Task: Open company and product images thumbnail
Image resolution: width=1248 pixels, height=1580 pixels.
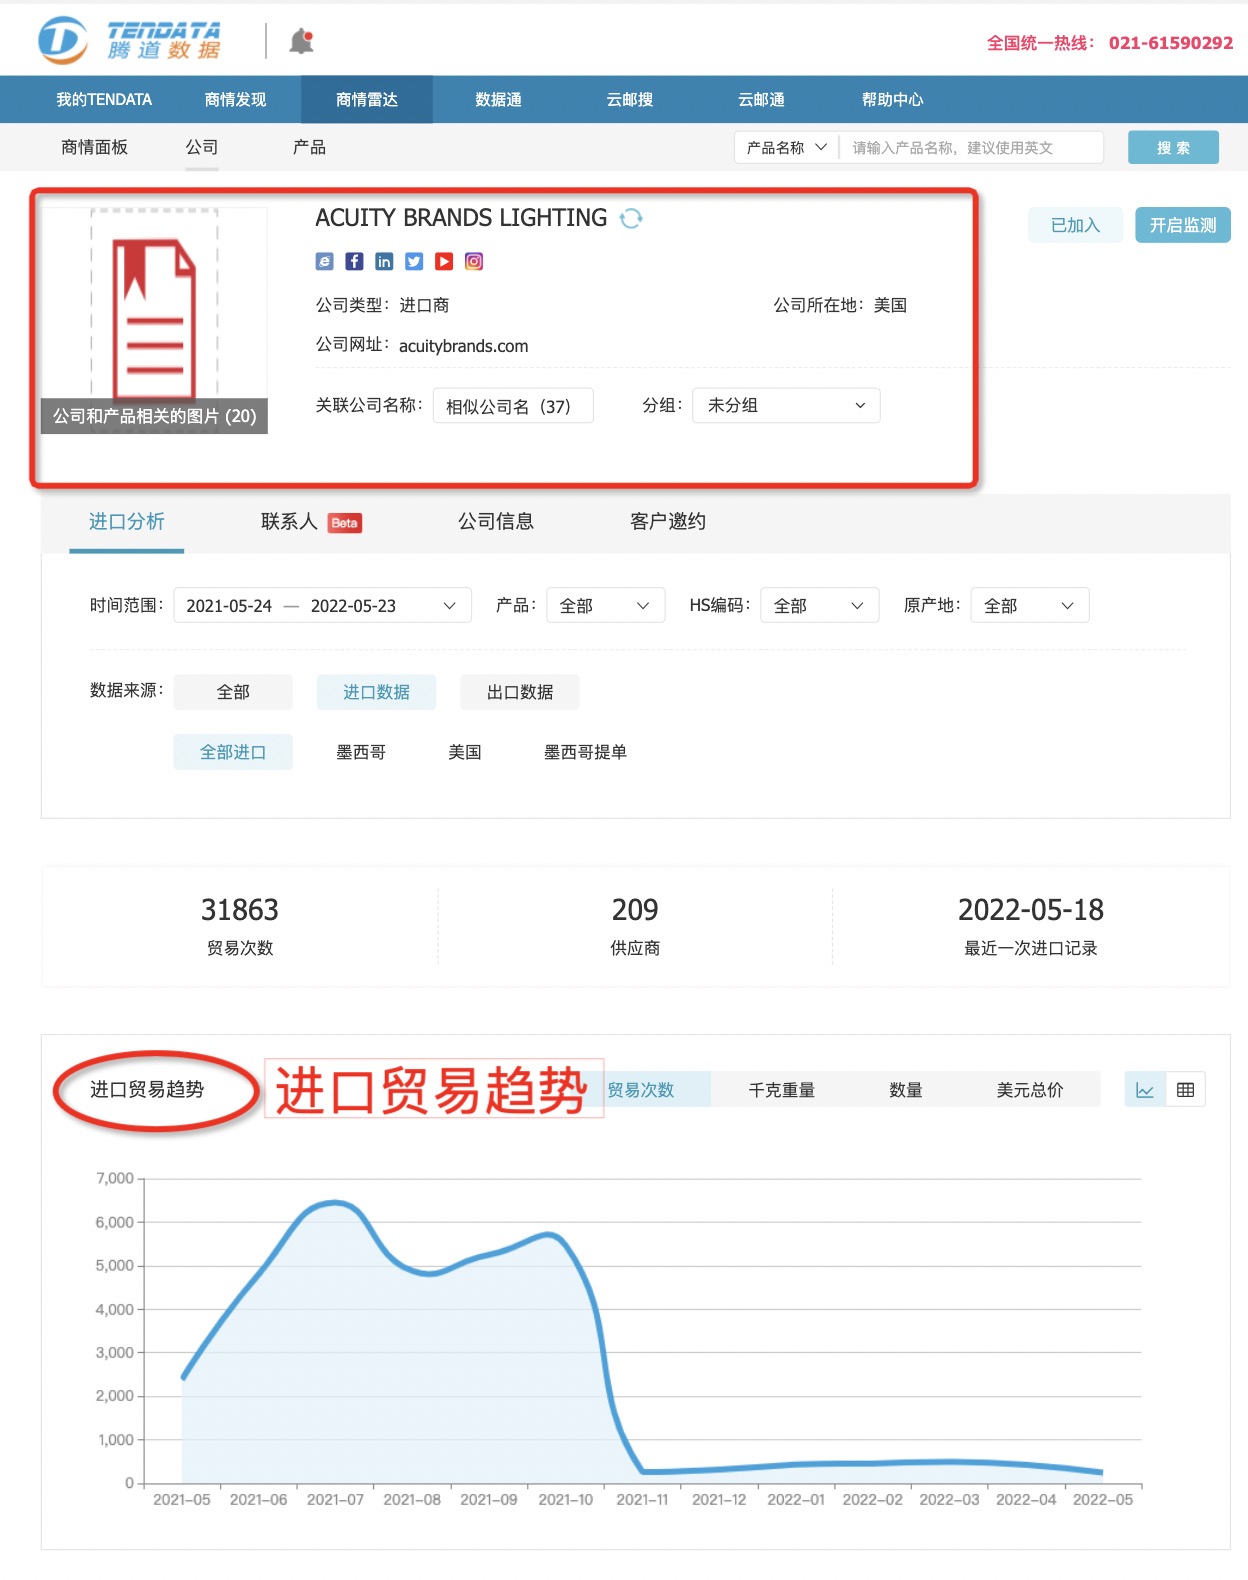Action: point(154,320)
